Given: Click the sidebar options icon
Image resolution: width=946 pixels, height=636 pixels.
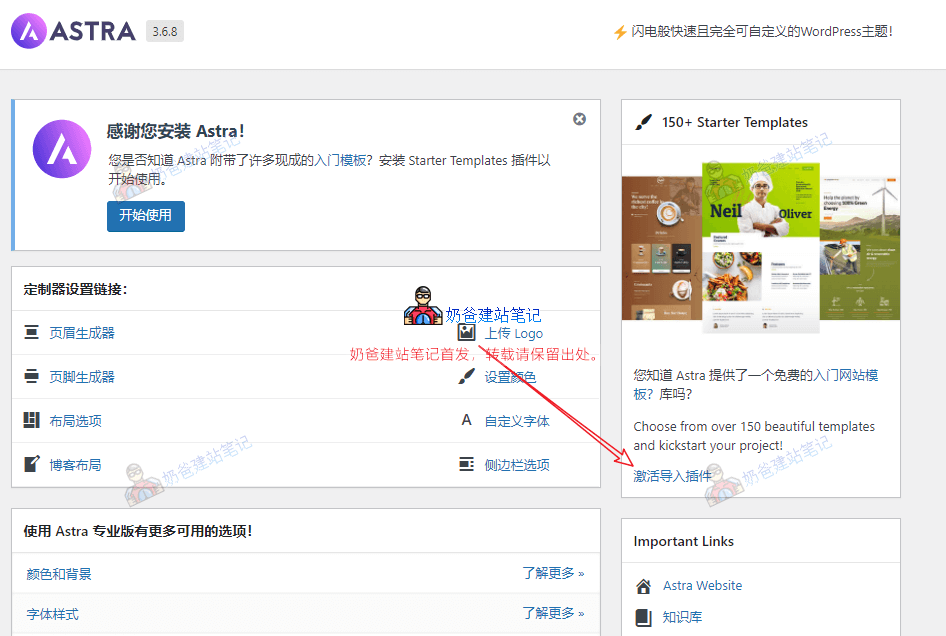Looking at the screenshot, I should [x=466, y=465].
